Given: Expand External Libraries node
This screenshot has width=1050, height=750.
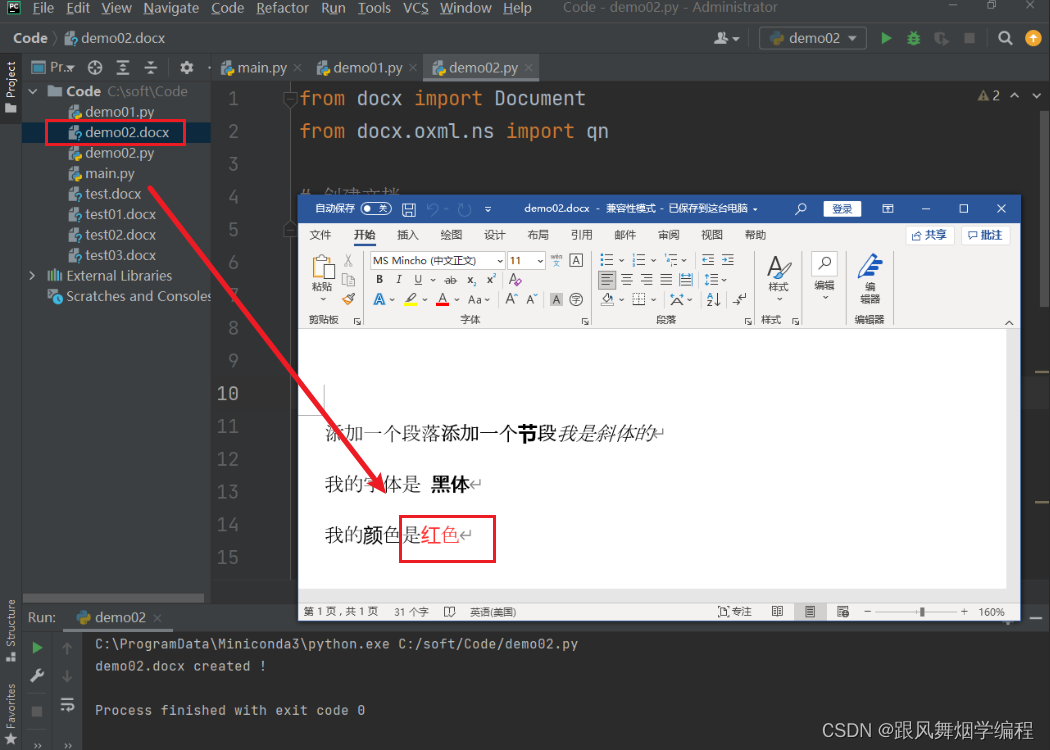Looking at the screenshot, I should click(32, 276).
